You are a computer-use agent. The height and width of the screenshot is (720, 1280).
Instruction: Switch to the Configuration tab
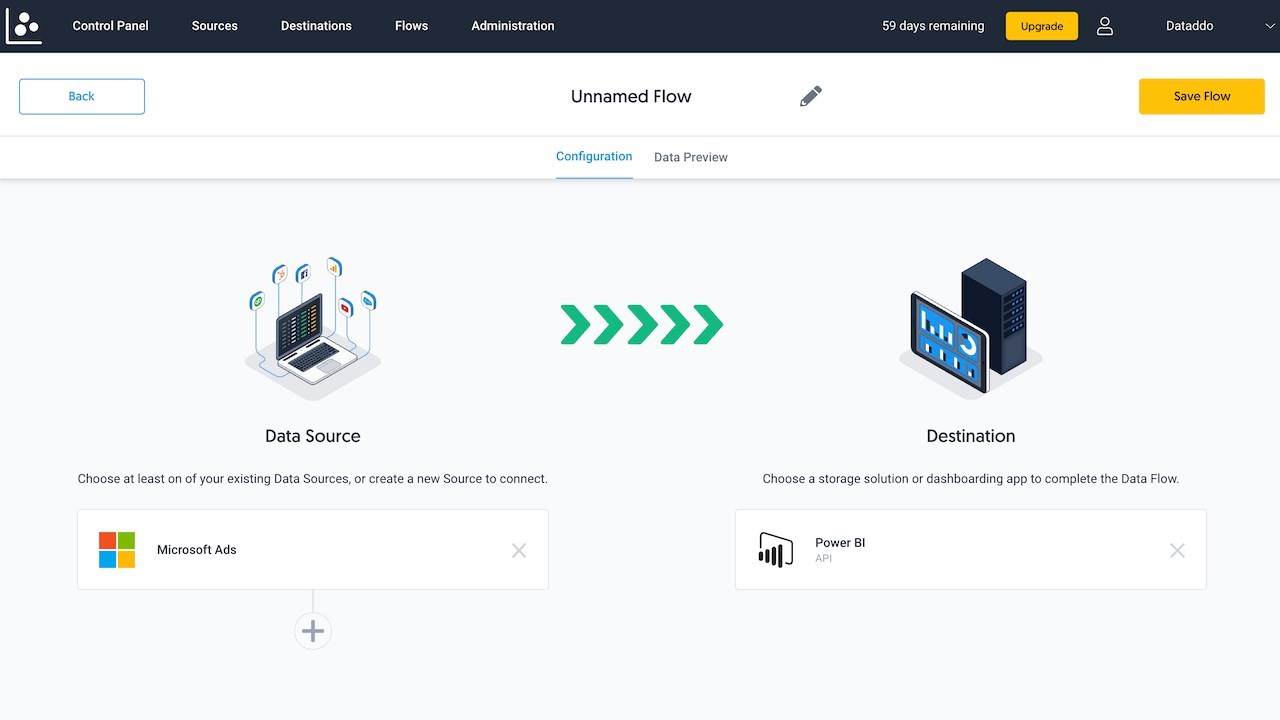click(x=594, y=157)
